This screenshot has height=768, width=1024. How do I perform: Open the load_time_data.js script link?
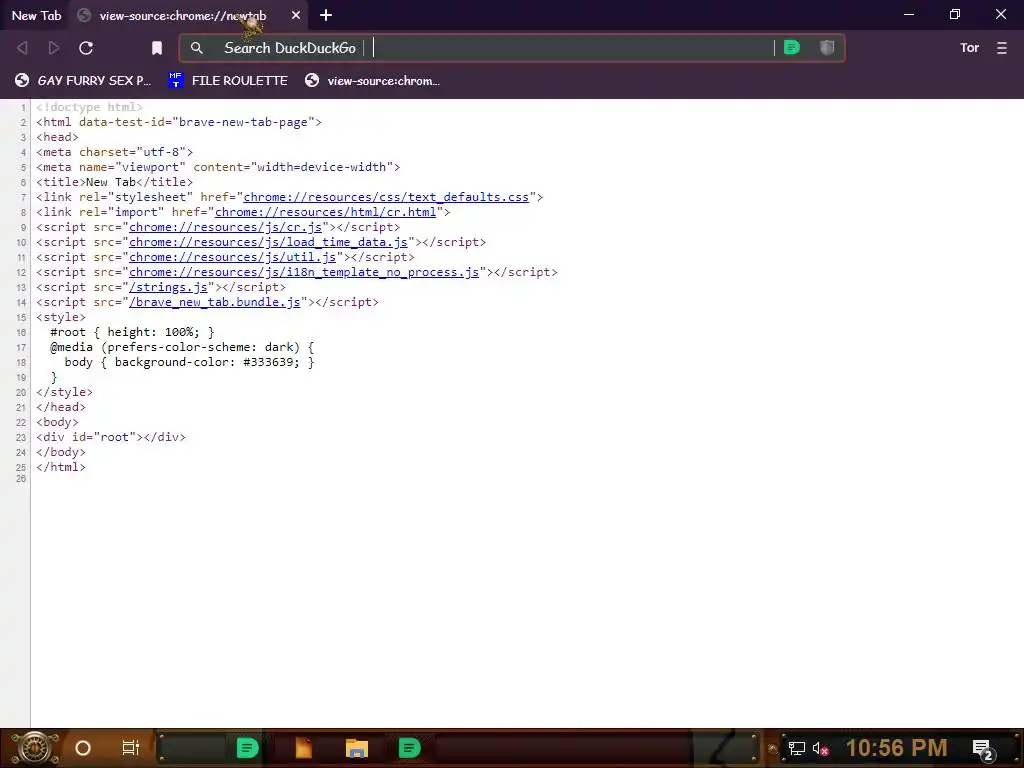click(268, 242)
